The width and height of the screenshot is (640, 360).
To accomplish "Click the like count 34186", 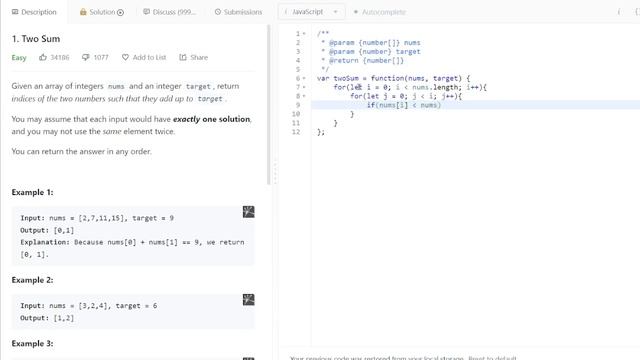I will pos(60,57).
